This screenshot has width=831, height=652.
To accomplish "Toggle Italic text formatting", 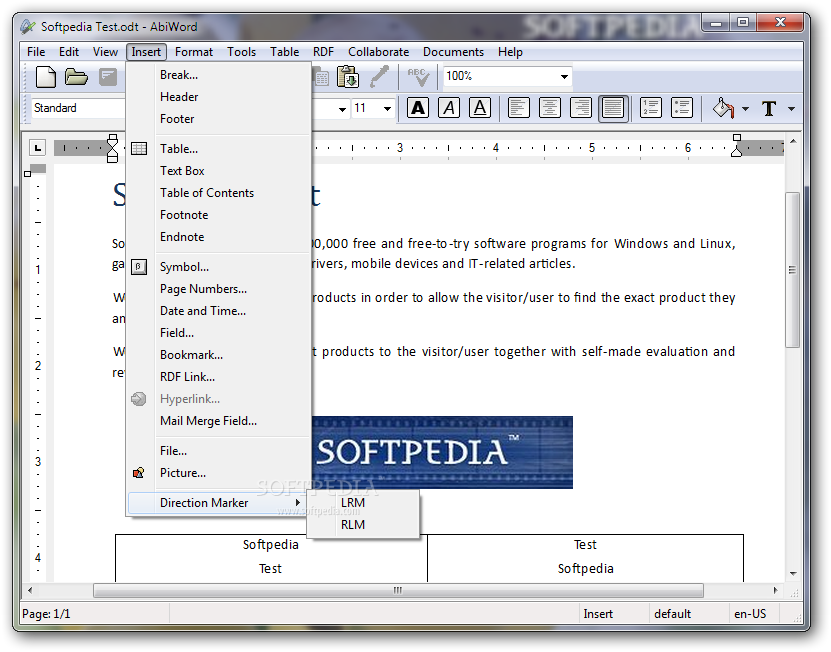I will (x=449, y=108).
